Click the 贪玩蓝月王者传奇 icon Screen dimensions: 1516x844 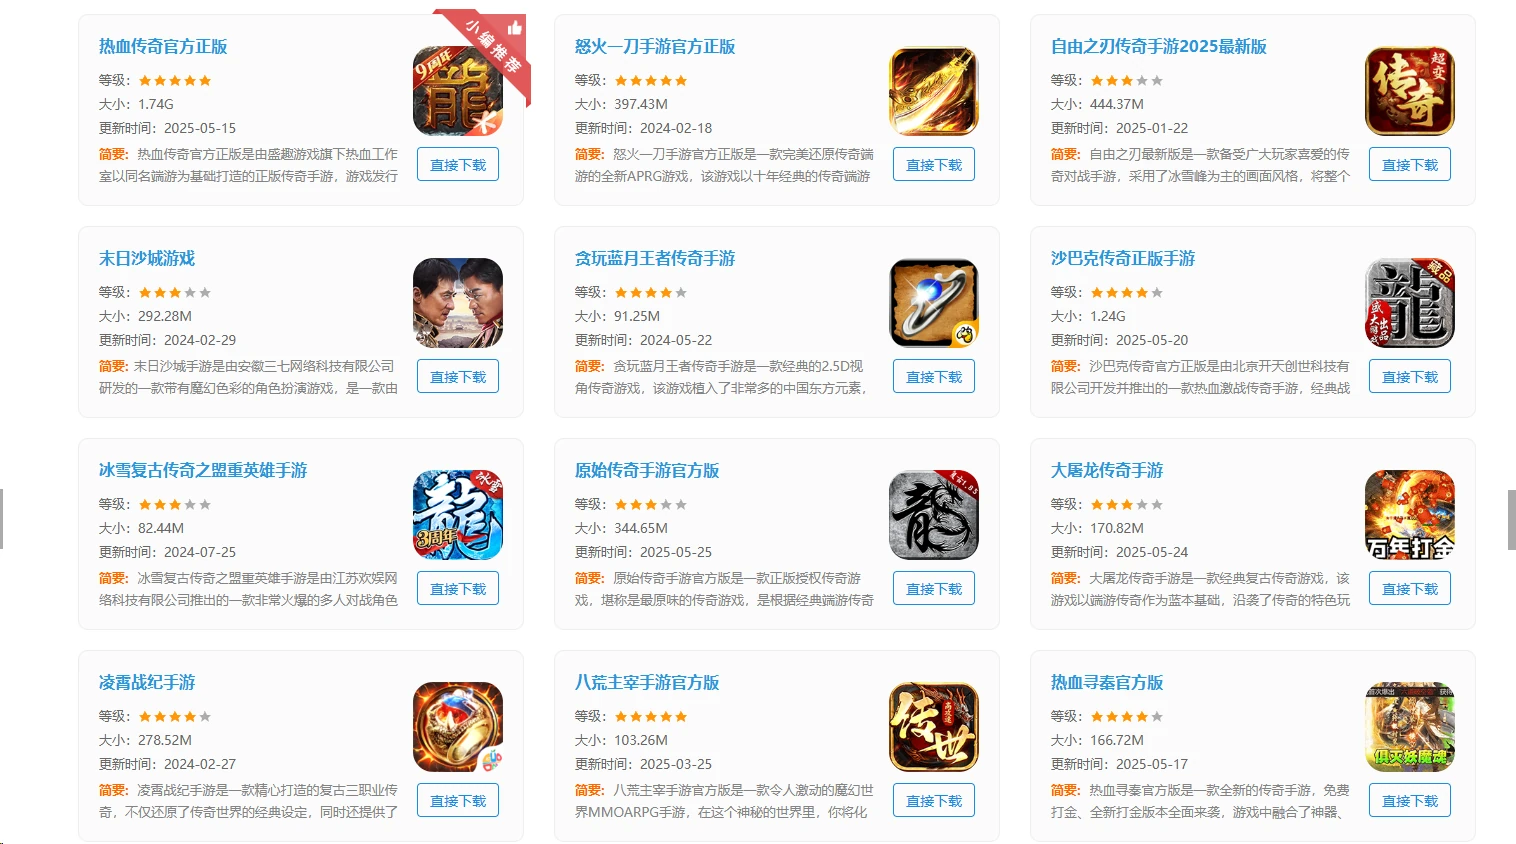click(934, 303)
